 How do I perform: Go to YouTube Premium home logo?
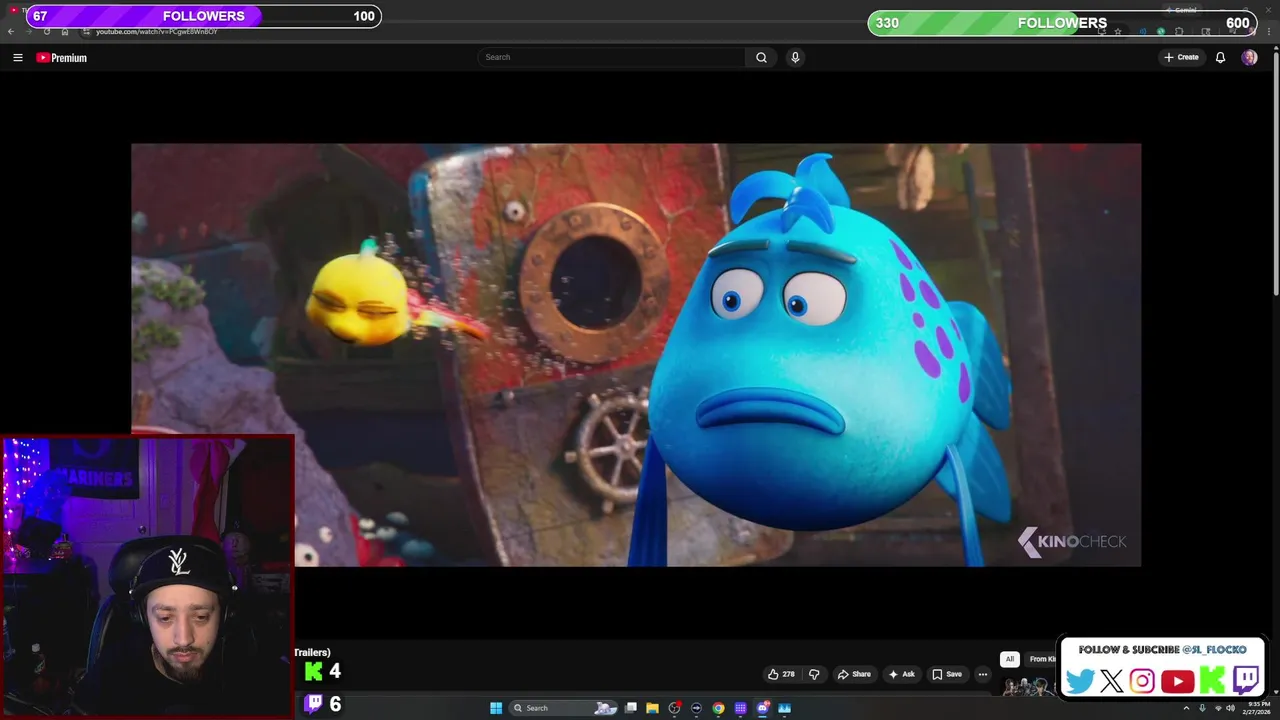coord(62,58)
